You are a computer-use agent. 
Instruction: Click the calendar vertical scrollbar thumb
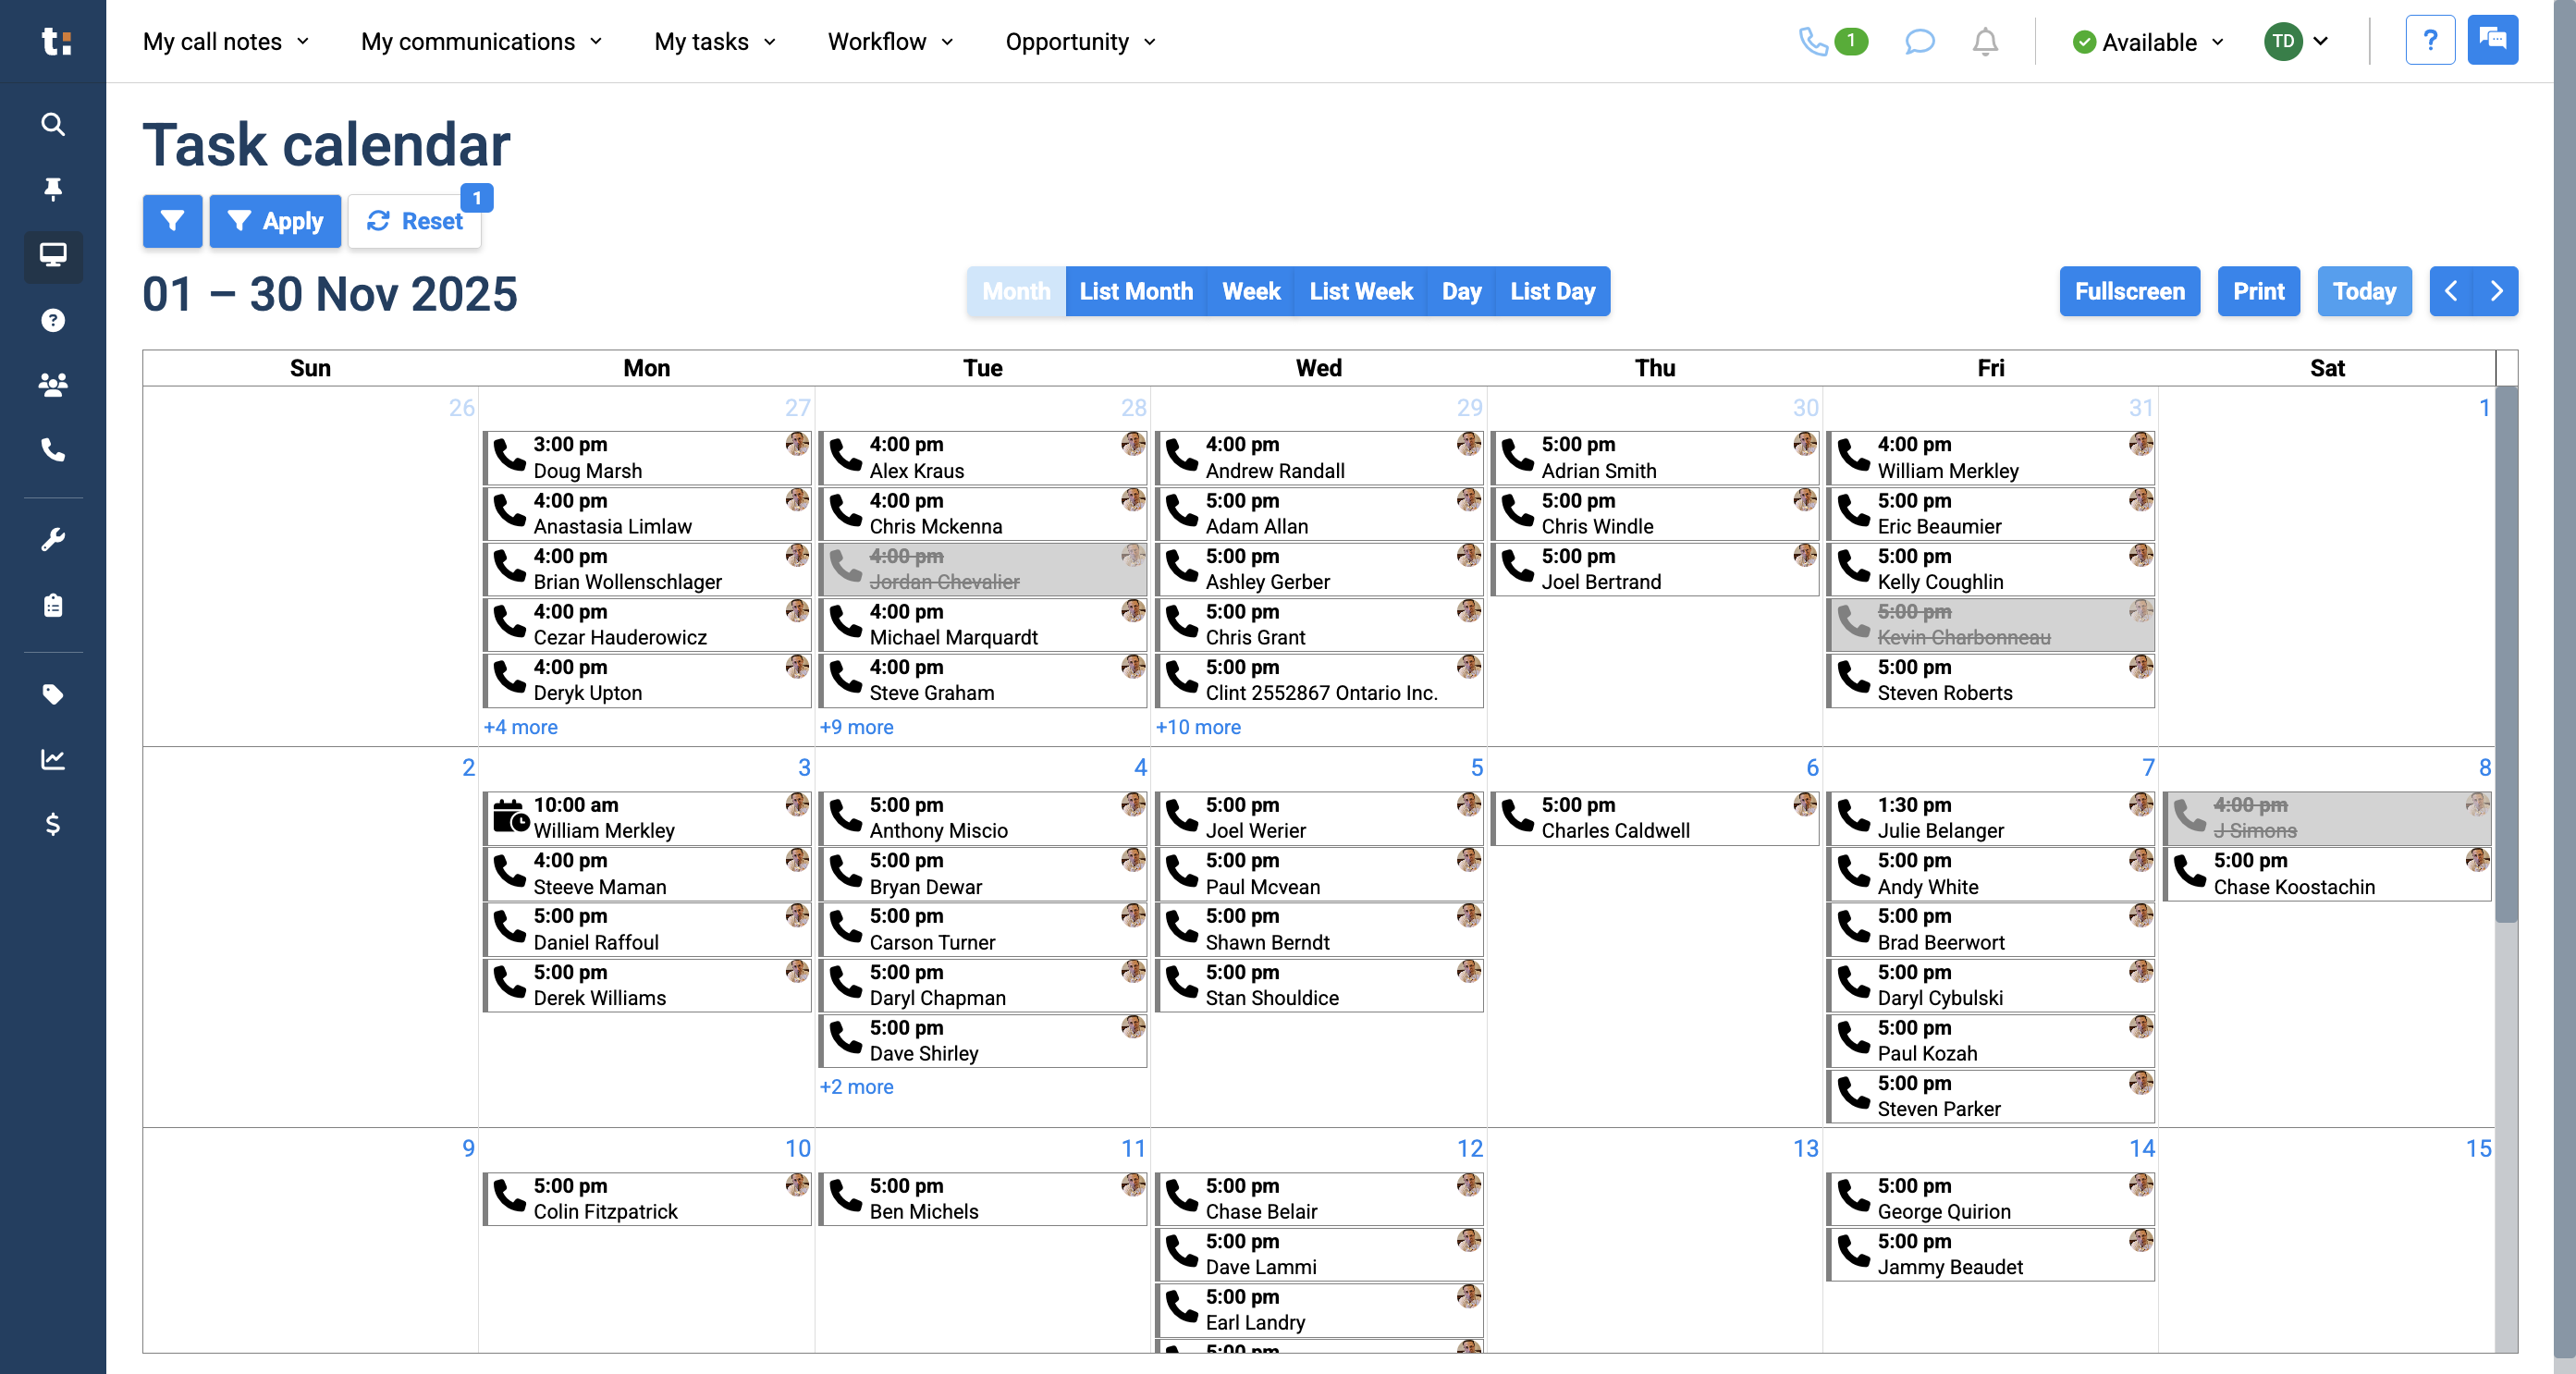pos(2505,655)
